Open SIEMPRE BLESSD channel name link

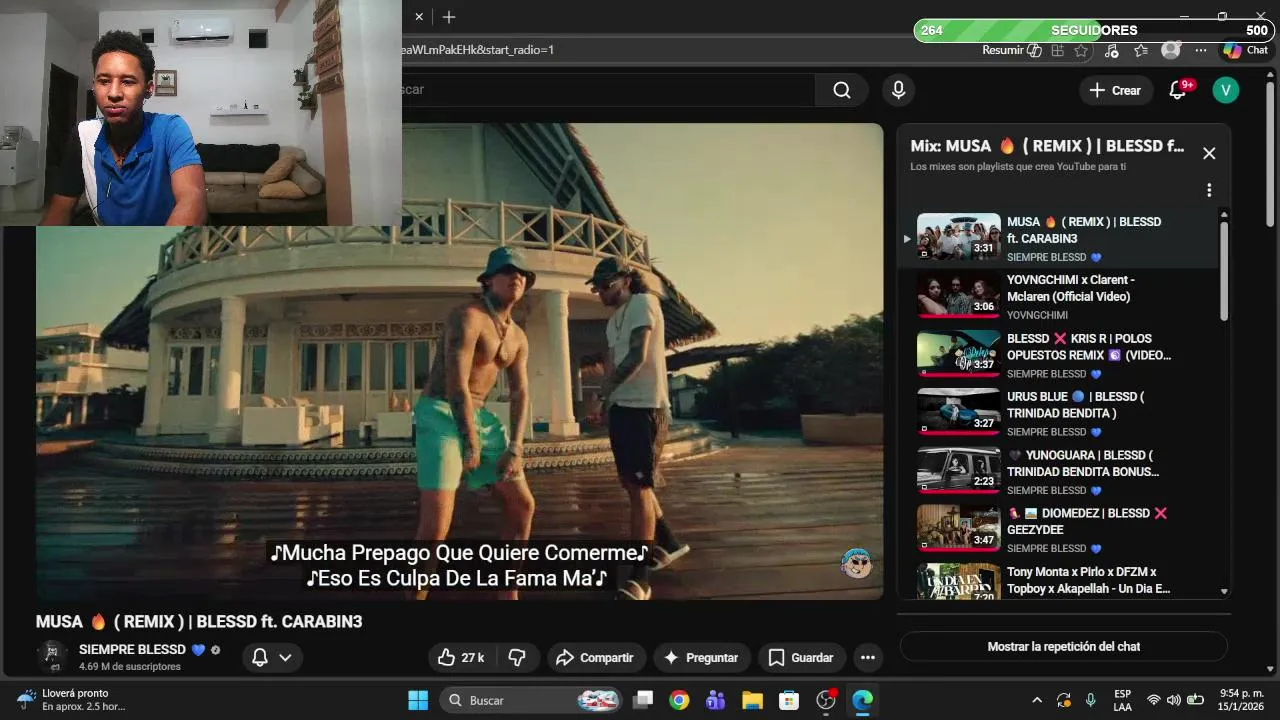[132, 649]
